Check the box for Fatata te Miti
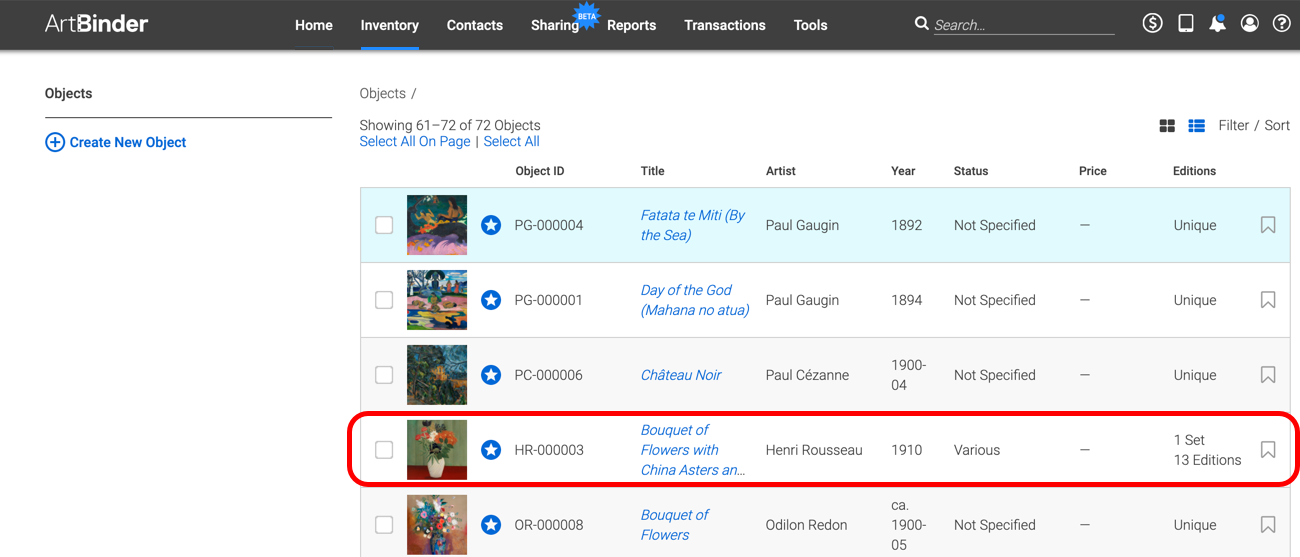 point(384,225)
